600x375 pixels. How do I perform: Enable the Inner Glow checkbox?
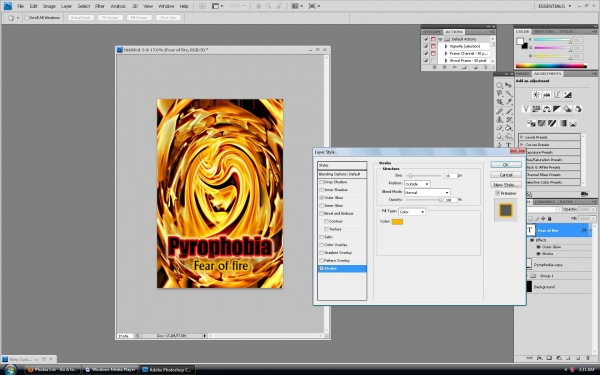(322, 205)
